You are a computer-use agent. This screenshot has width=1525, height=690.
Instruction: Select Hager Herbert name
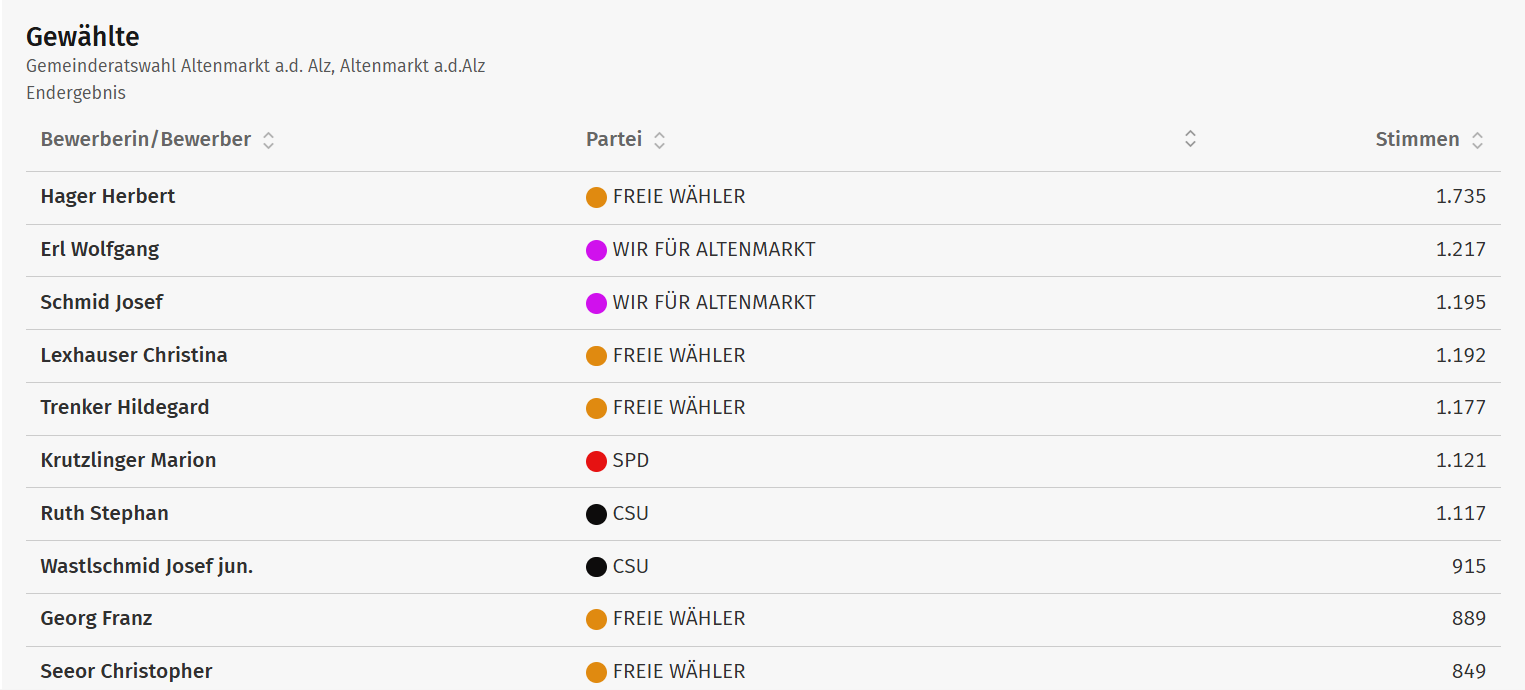108,196
